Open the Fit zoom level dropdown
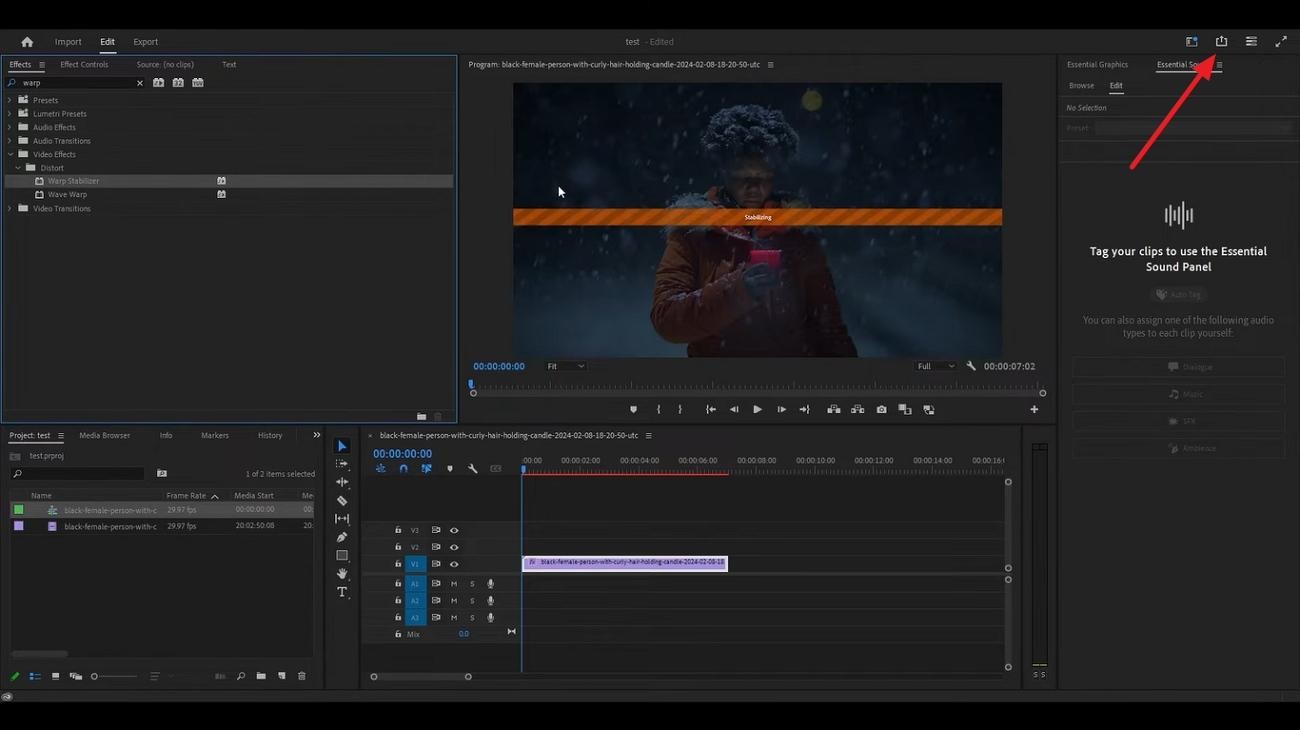Viewport: 1300px width, 730px height. (565, 367)
